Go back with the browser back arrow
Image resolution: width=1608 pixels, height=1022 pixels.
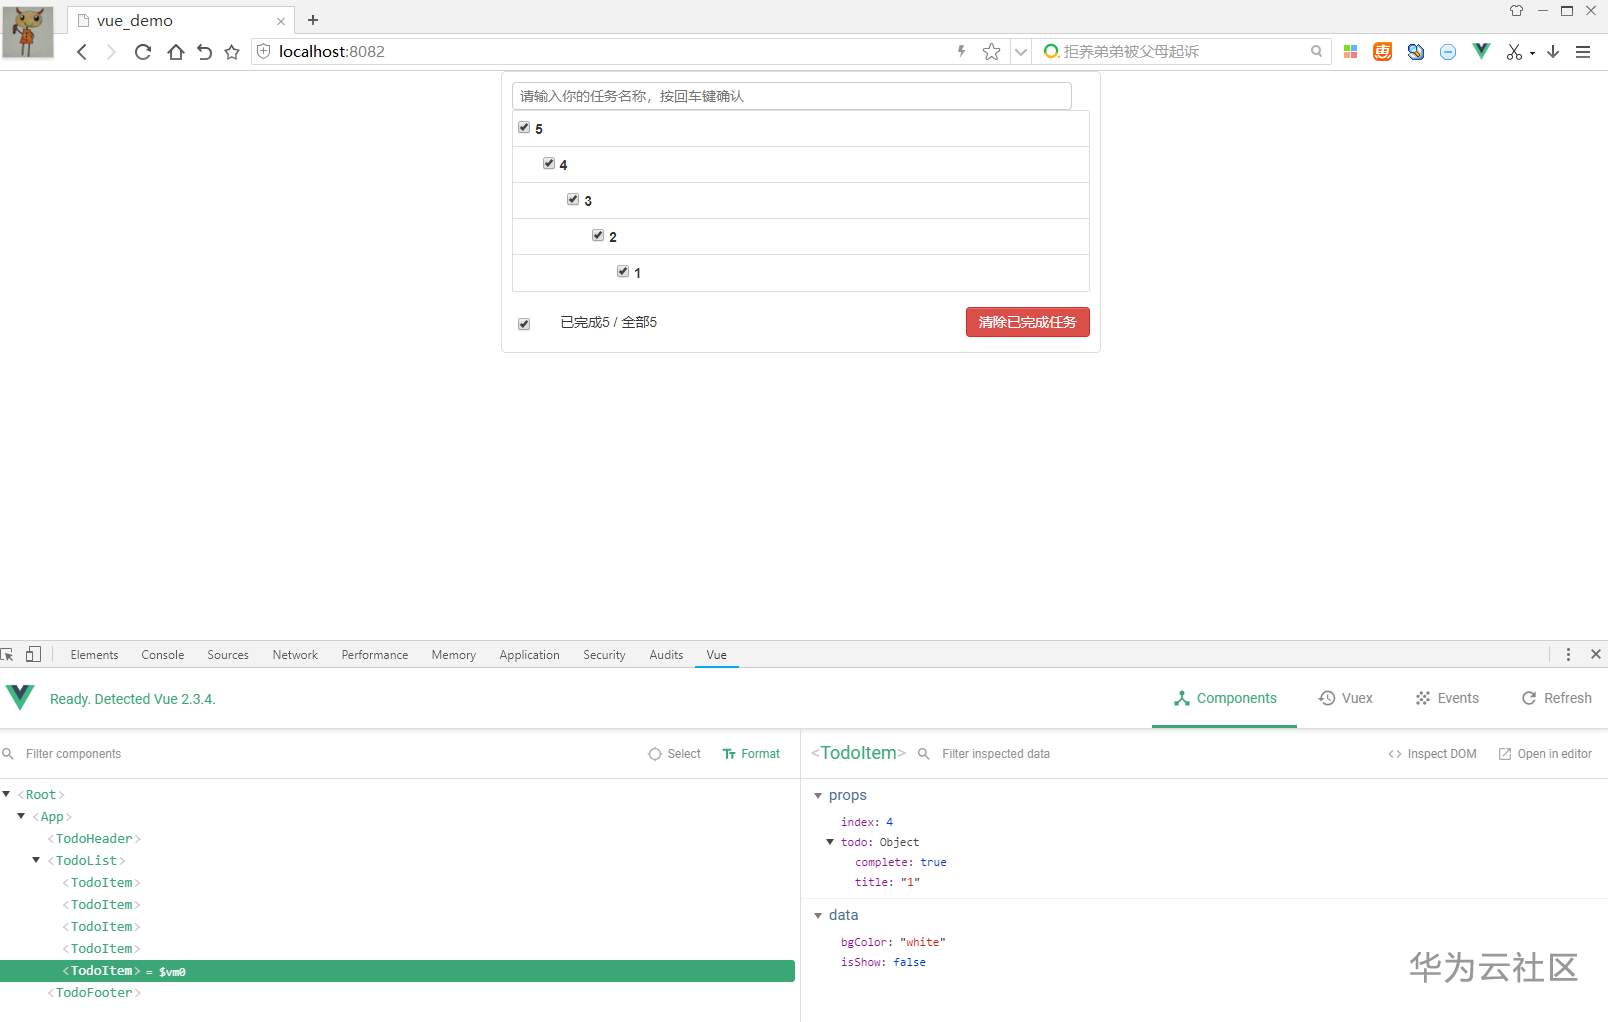(x=82, y=52)
